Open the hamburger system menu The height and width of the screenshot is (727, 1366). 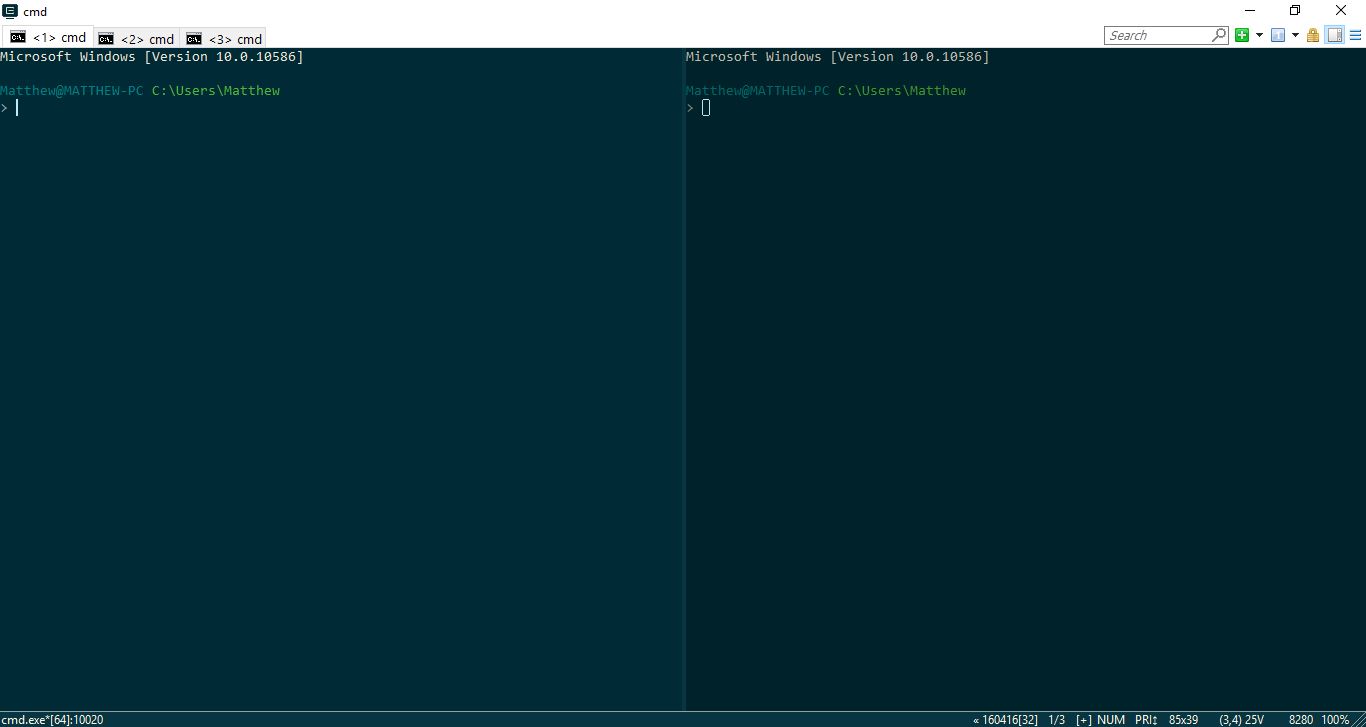[x=1355, y=35]
